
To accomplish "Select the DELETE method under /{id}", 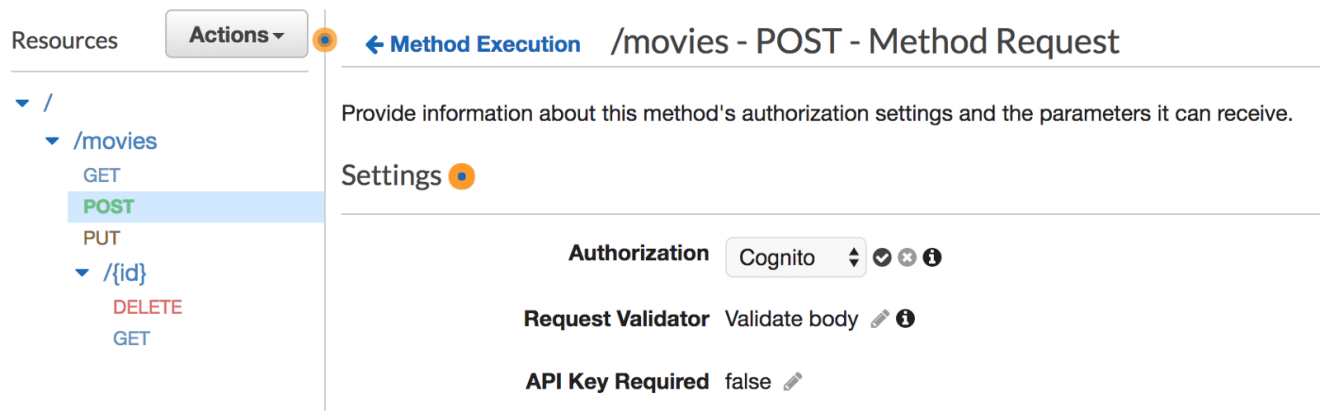I will [x=148, y=307].
